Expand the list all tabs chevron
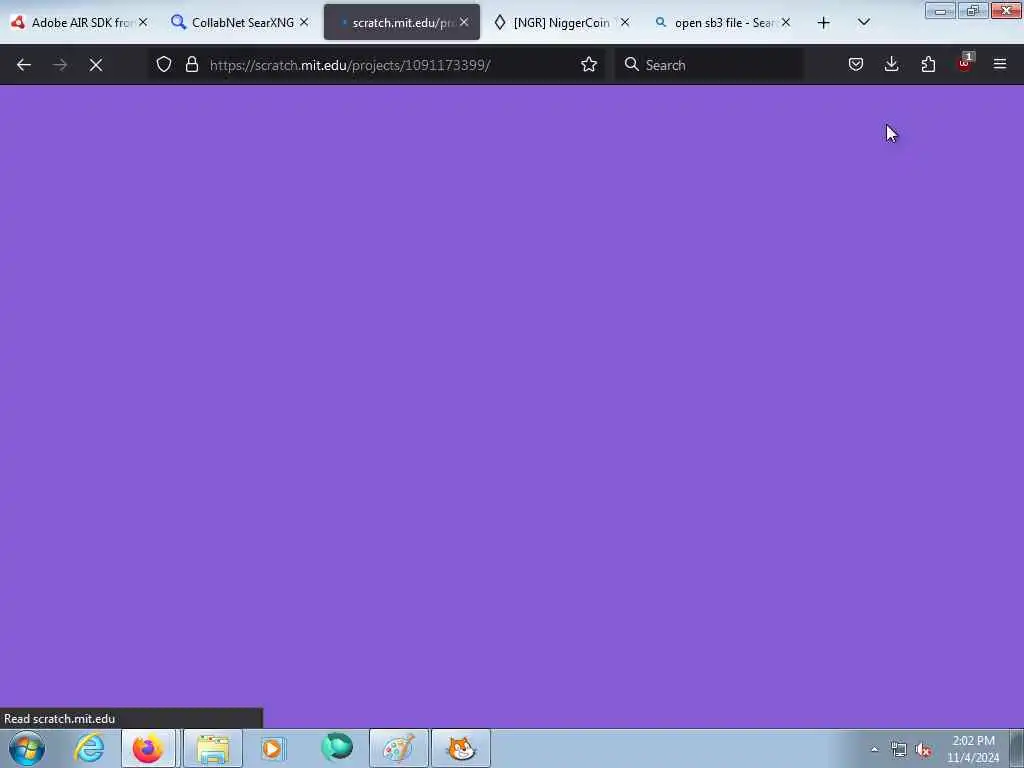Screen dimensions: 1024x768 [863, 22]
